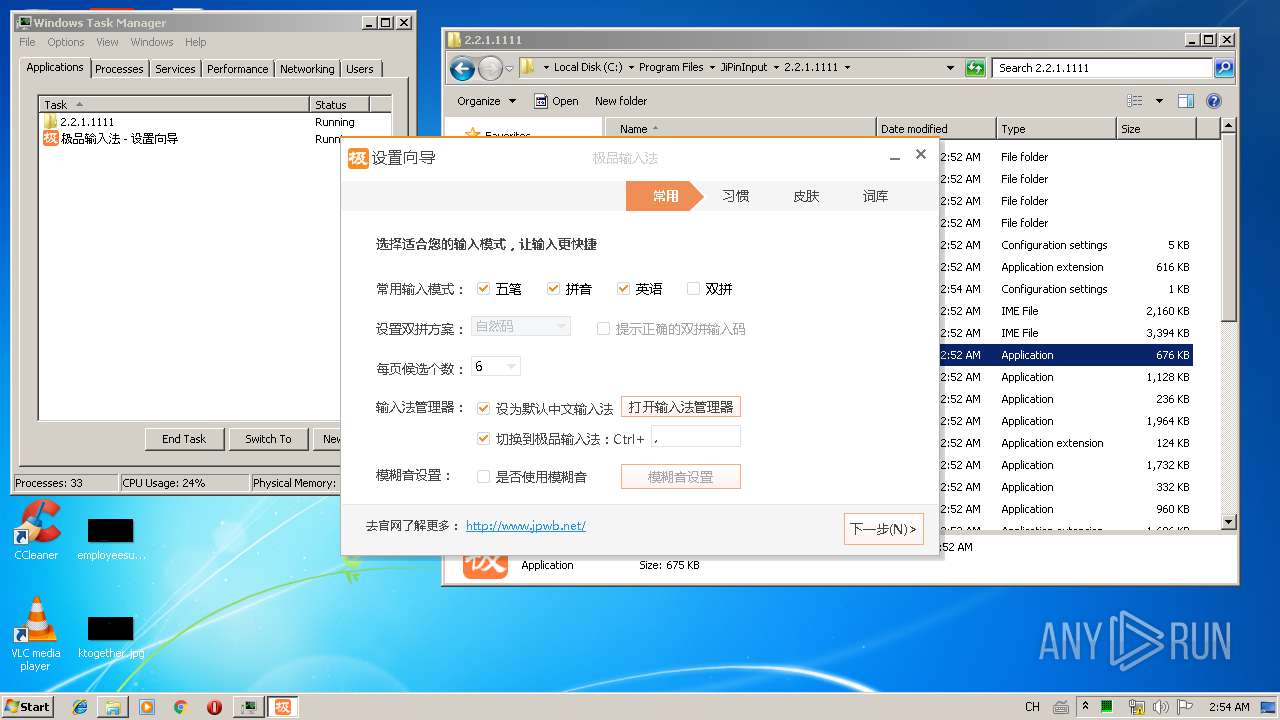Click the orange JiPin logo in wizard title
Viewport: 1280px width, 720px height.
tap(358, 158)
